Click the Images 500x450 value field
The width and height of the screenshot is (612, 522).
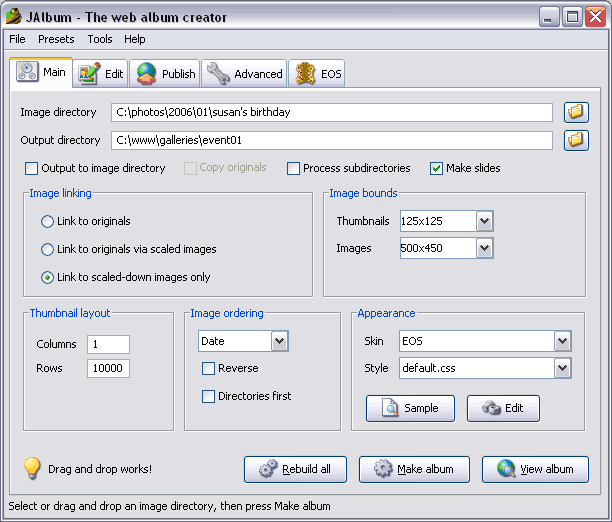click(438, 248)
